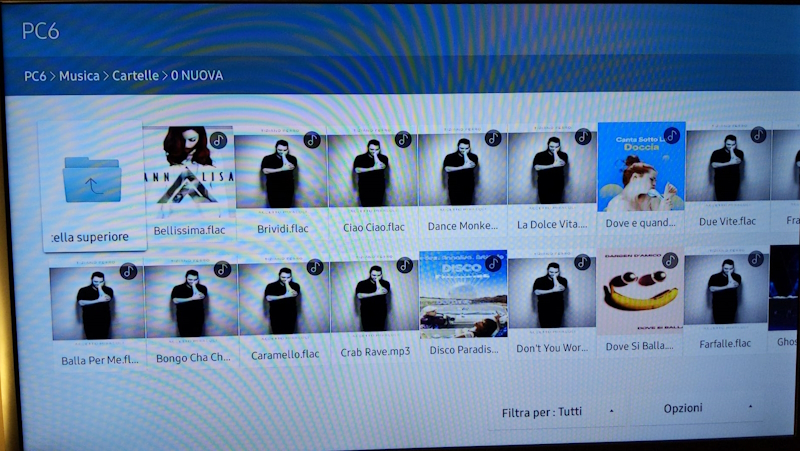
Task: Play the Brividi.flac cover thumbnail
Action: coord(281,171)
